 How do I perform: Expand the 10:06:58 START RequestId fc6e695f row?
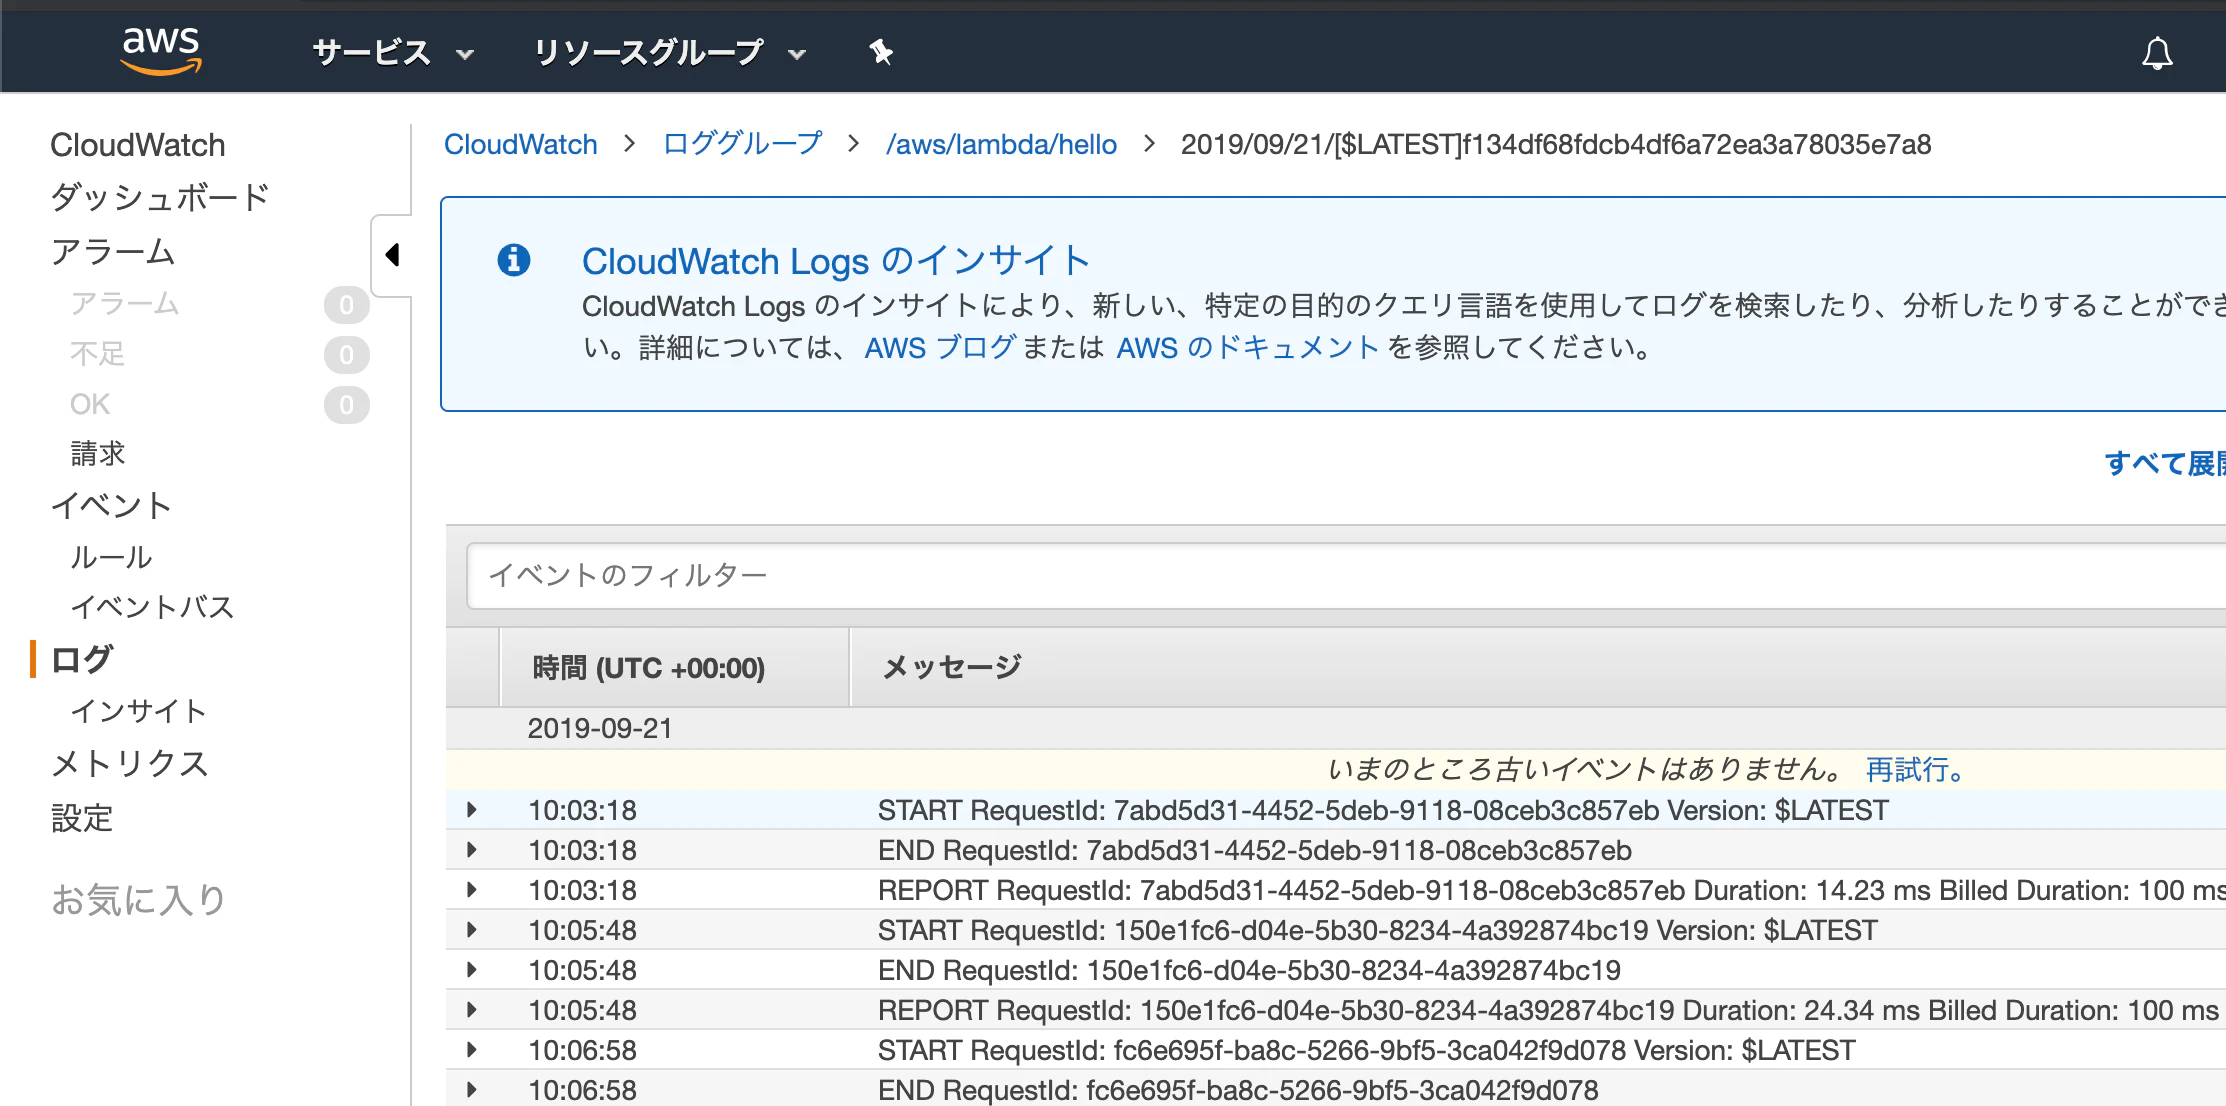[x=471, y=1050]
